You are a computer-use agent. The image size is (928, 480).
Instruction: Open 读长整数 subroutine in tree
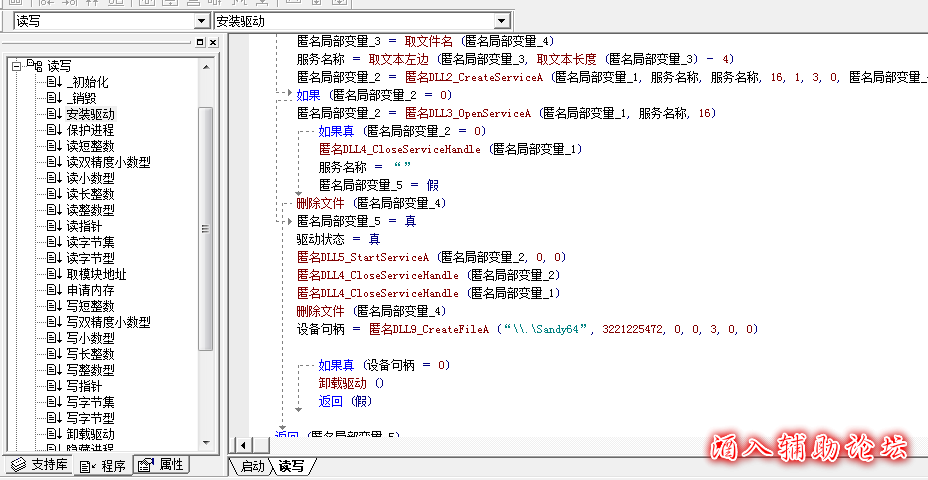(x=90, y=194)
